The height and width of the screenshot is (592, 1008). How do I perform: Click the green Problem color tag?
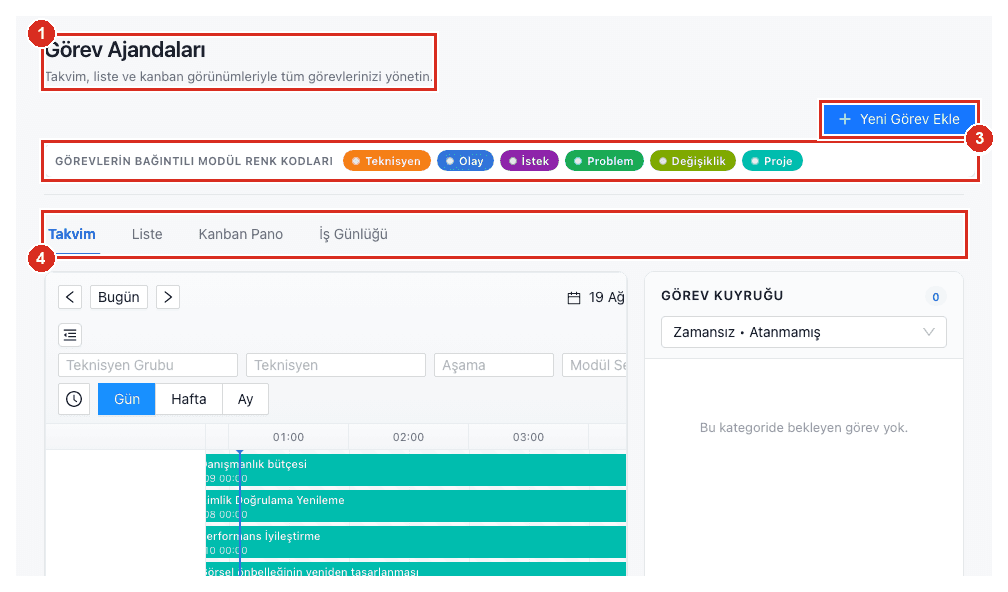(x=604, y=161)
